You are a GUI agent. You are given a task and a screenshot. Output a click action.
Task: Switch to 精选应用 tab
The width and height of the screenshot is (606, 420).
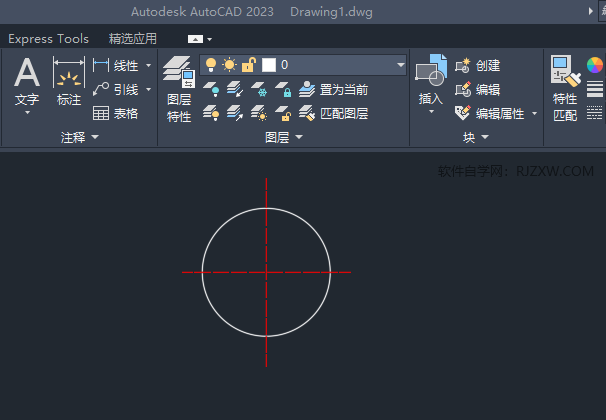point(133,39)
